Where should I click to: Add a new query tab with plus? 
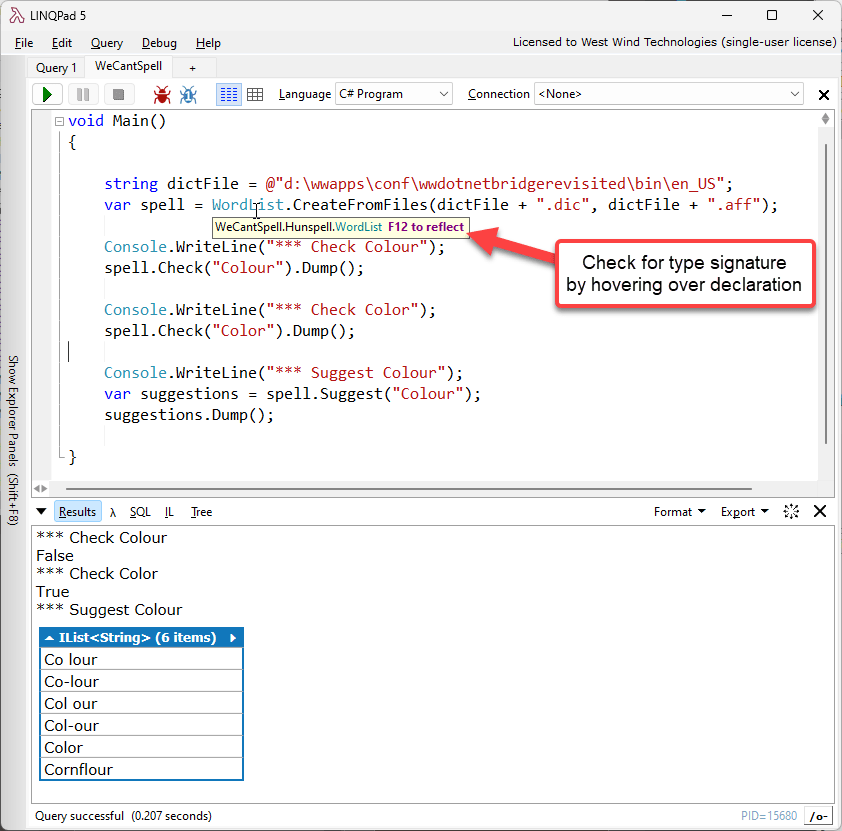pos(192,67)
